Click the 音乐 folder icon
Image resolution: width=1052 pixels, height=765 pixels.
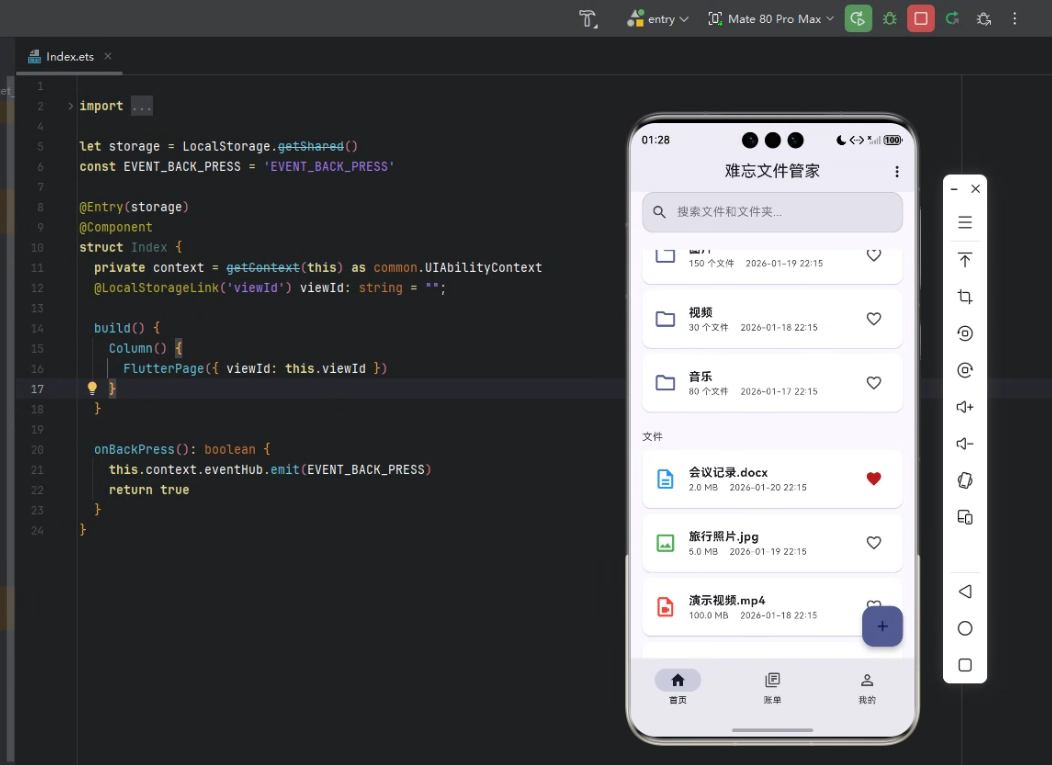coord(665,382)
